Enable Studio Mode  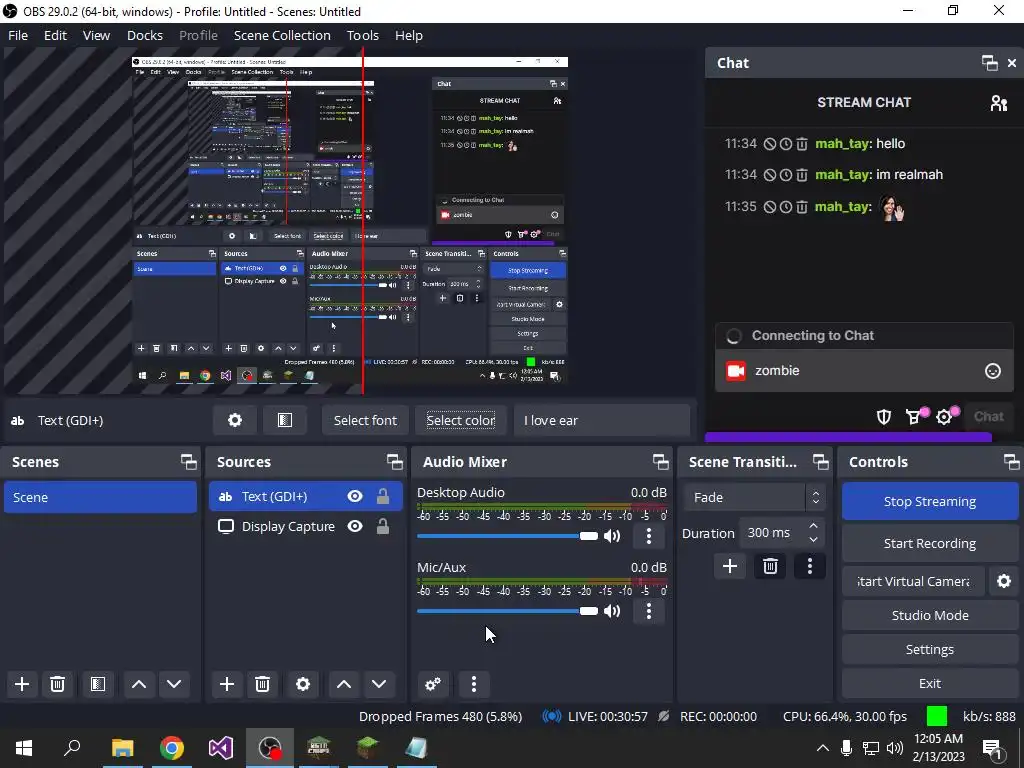click(x=930, y=615)
